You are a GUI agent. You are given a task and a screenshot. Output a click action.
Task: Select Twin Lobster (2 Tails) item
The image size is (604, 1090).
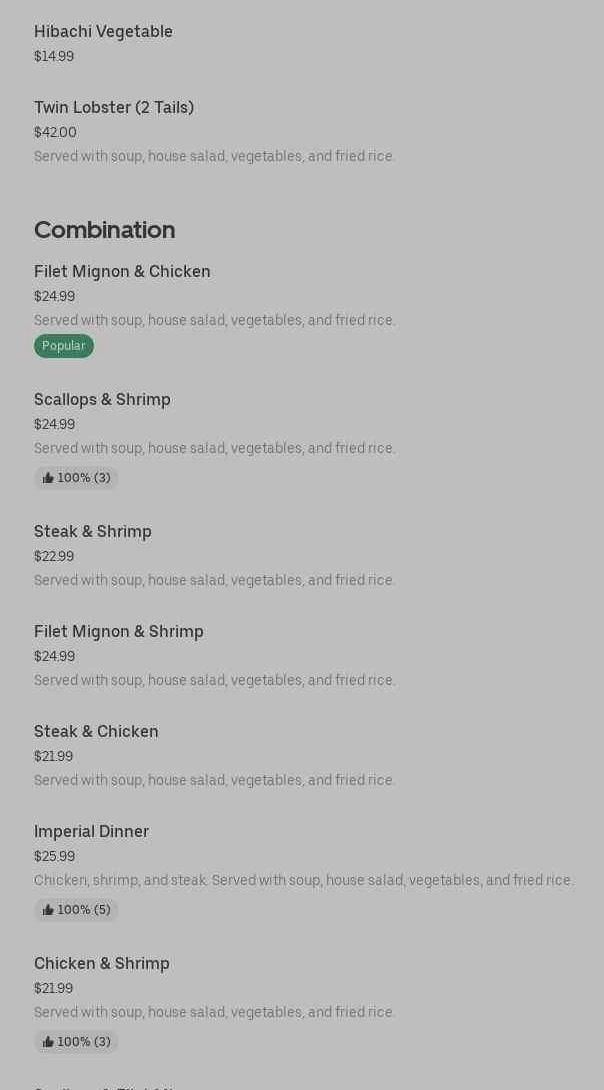tap(114, 108)
